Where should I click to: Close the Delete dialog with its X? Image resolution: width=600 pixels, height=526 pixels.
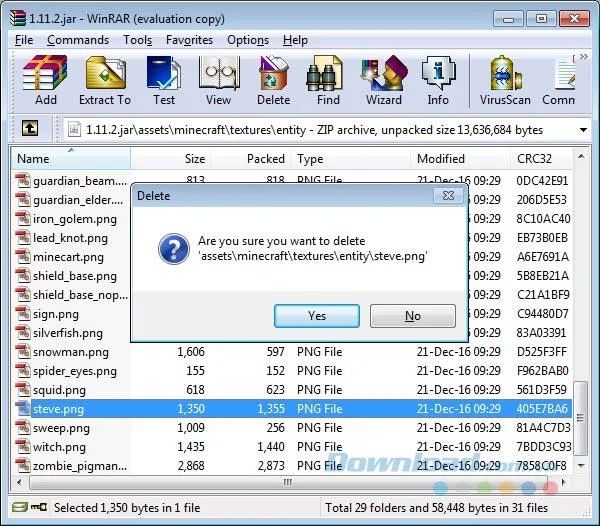tap(448, 195)
